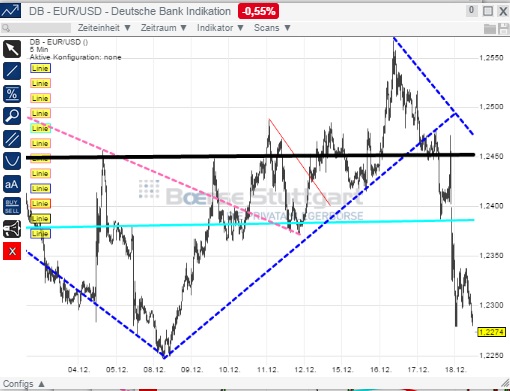Image resolution: width=510 pixels, height=391 pixels.
Task: Open the megaphone alert tool
Action: coord(12,229)
